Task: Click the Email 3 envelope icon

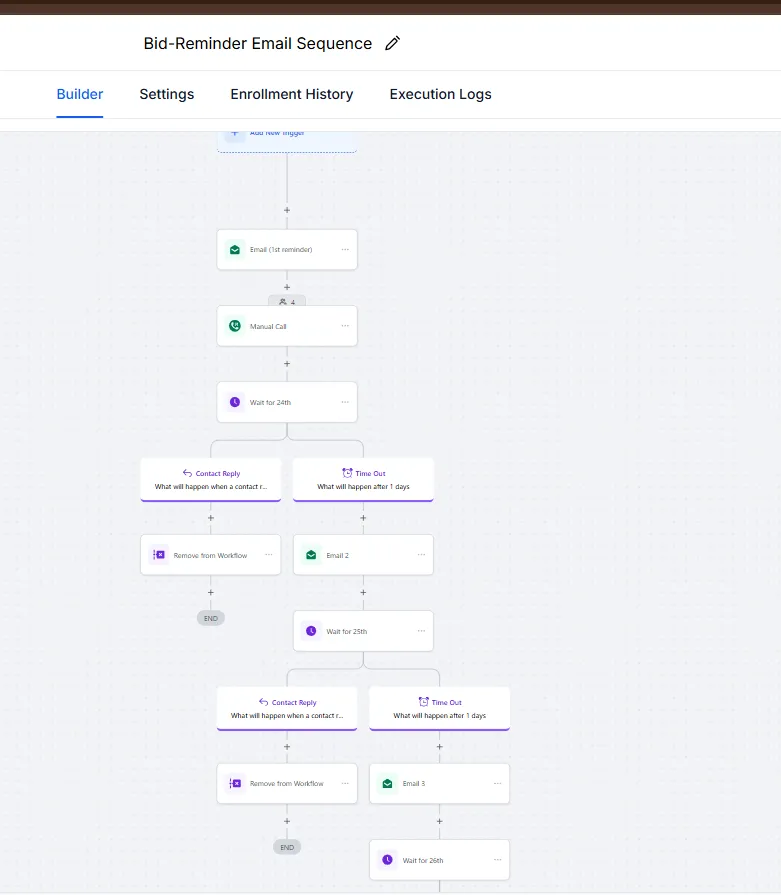Action: point(387,784)
